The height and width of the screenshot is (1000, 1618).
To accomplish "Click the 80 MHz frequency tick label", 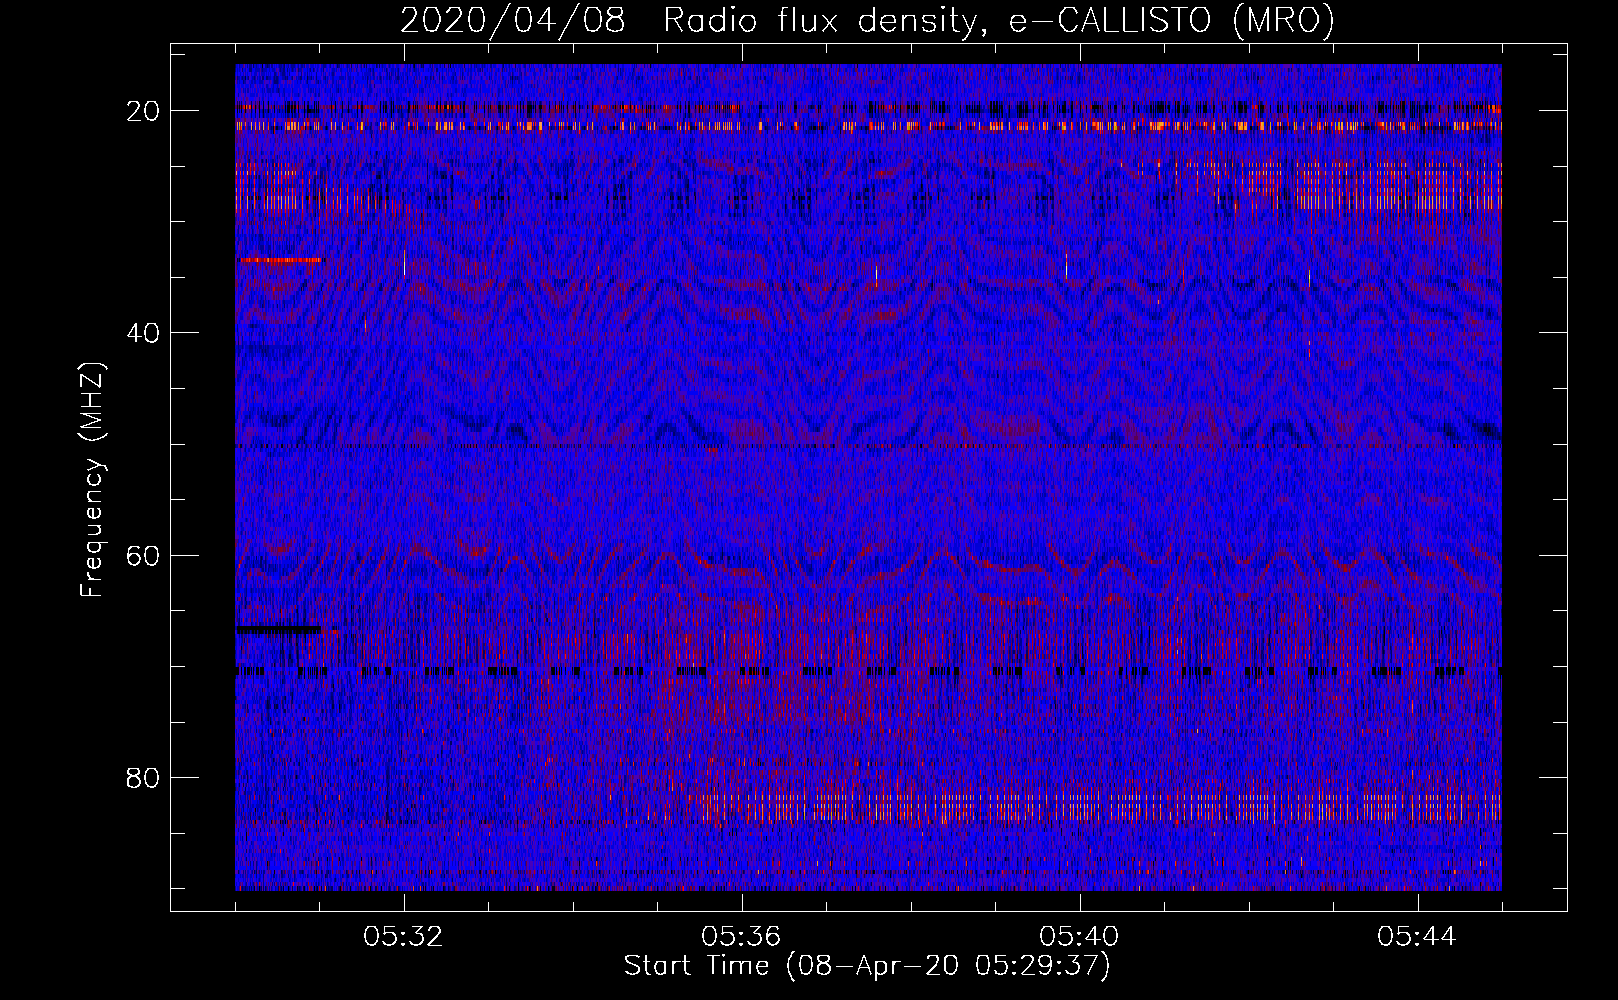I will point(144,778).
